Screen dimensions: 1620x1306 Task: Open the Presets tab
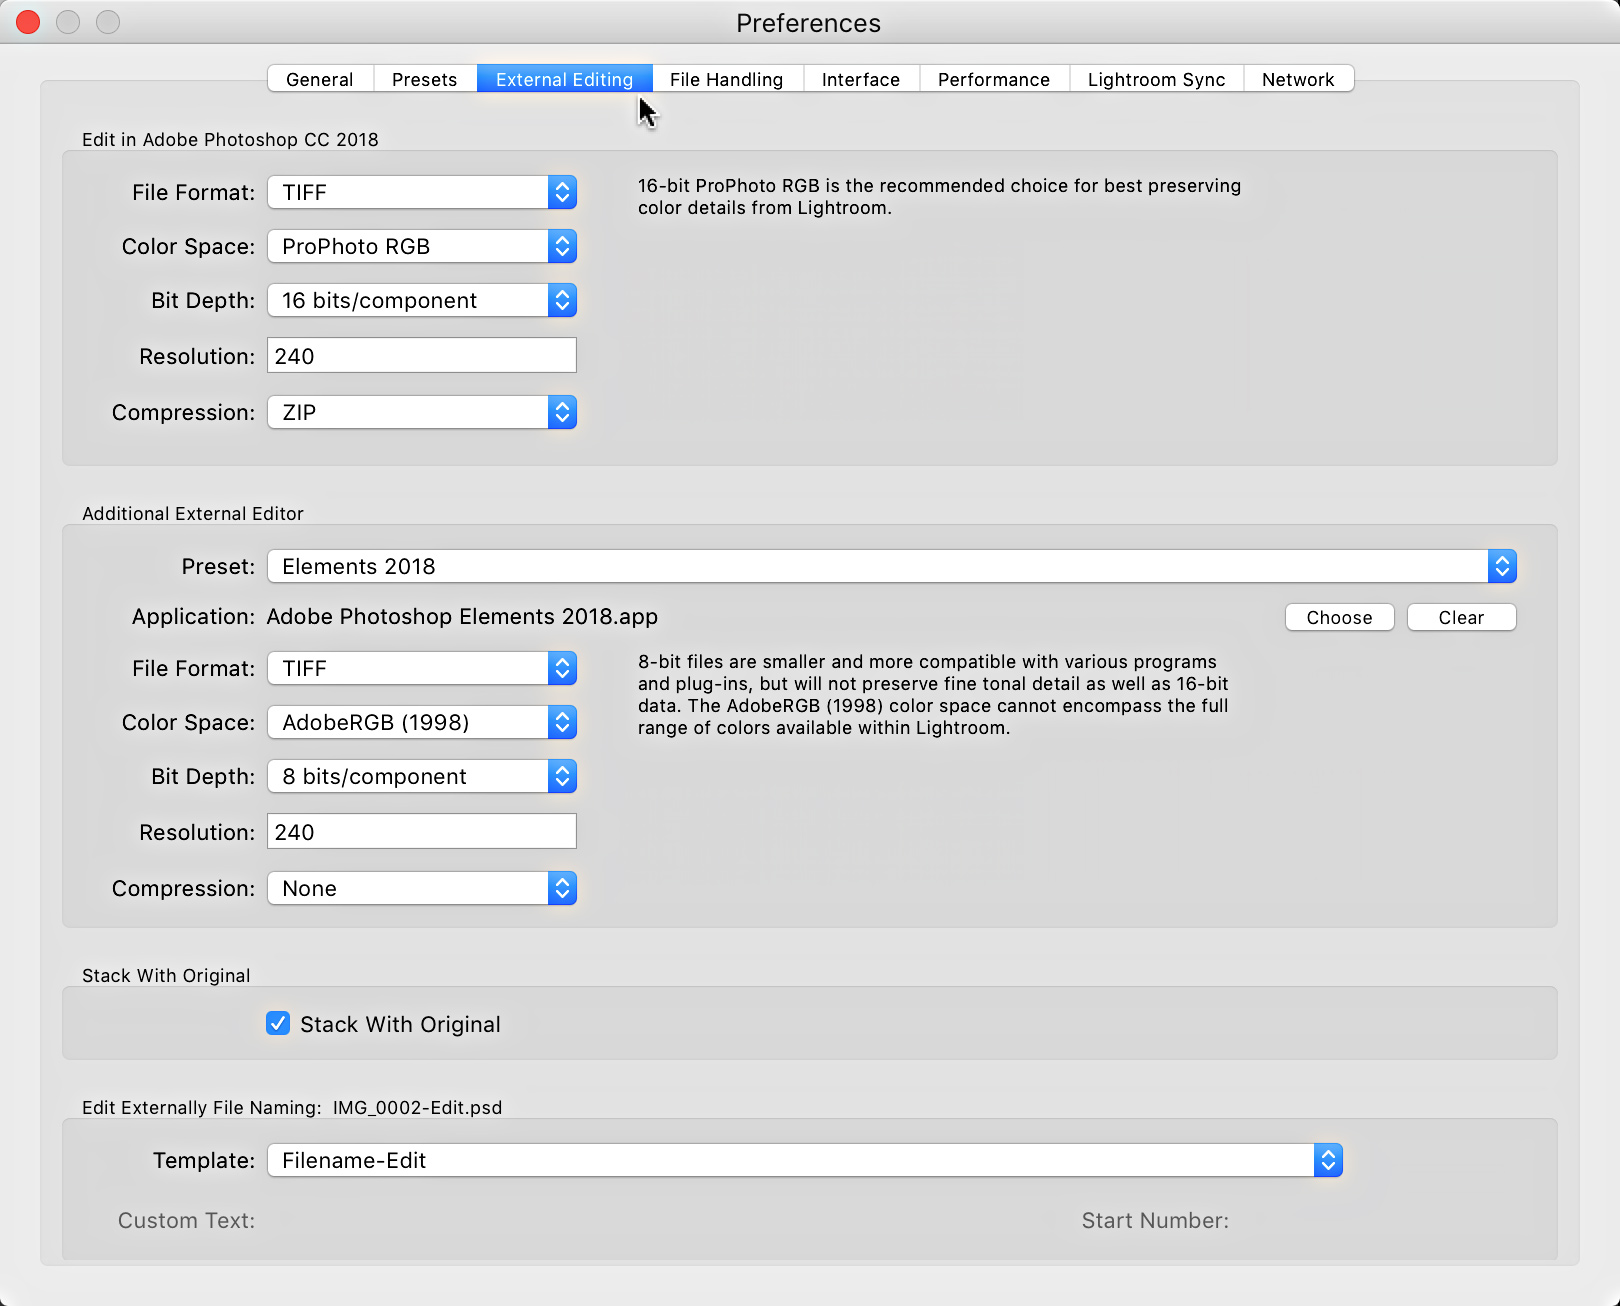click(x=424, y=79)
